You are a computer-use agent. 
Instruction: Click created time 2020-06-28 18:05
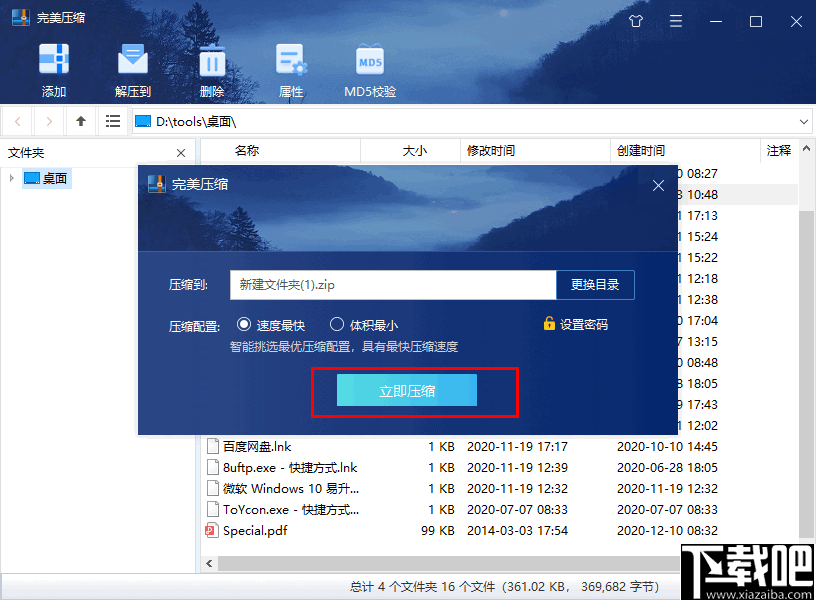coord(667,467)
